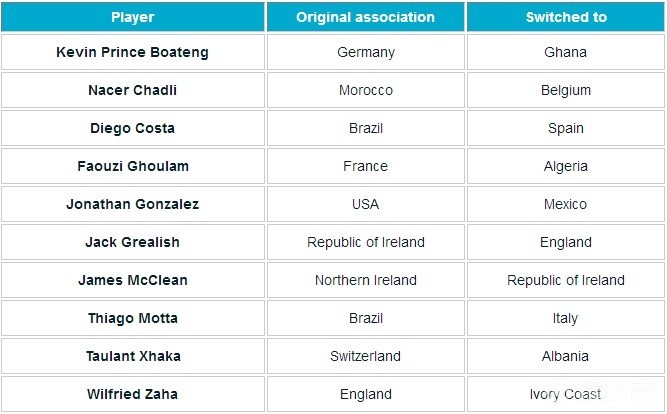This screenshot has width=668, height=414.
Task: Select the Northern Ireland cell
Action: (366, 280)
